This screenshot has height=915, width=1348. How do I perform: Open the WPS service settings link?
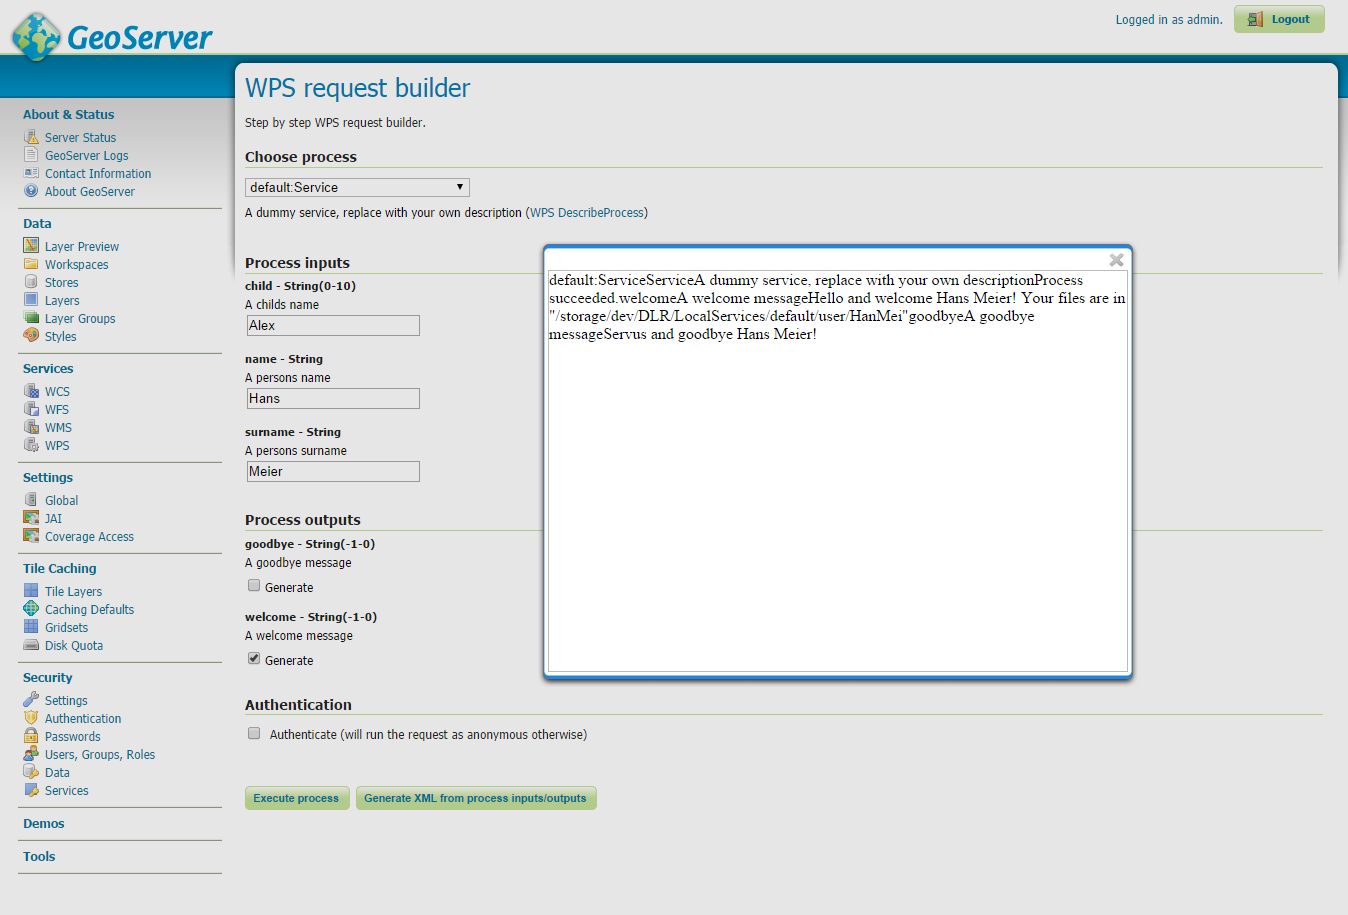57,446
